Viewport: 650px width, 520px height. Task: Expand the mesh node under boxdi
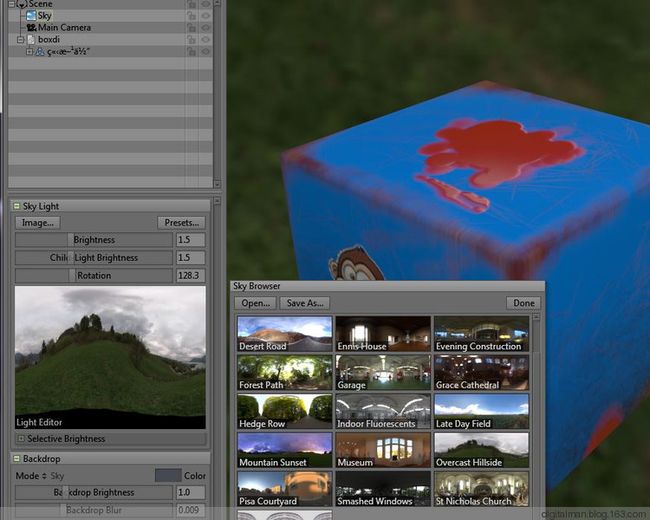coord(29,52)
